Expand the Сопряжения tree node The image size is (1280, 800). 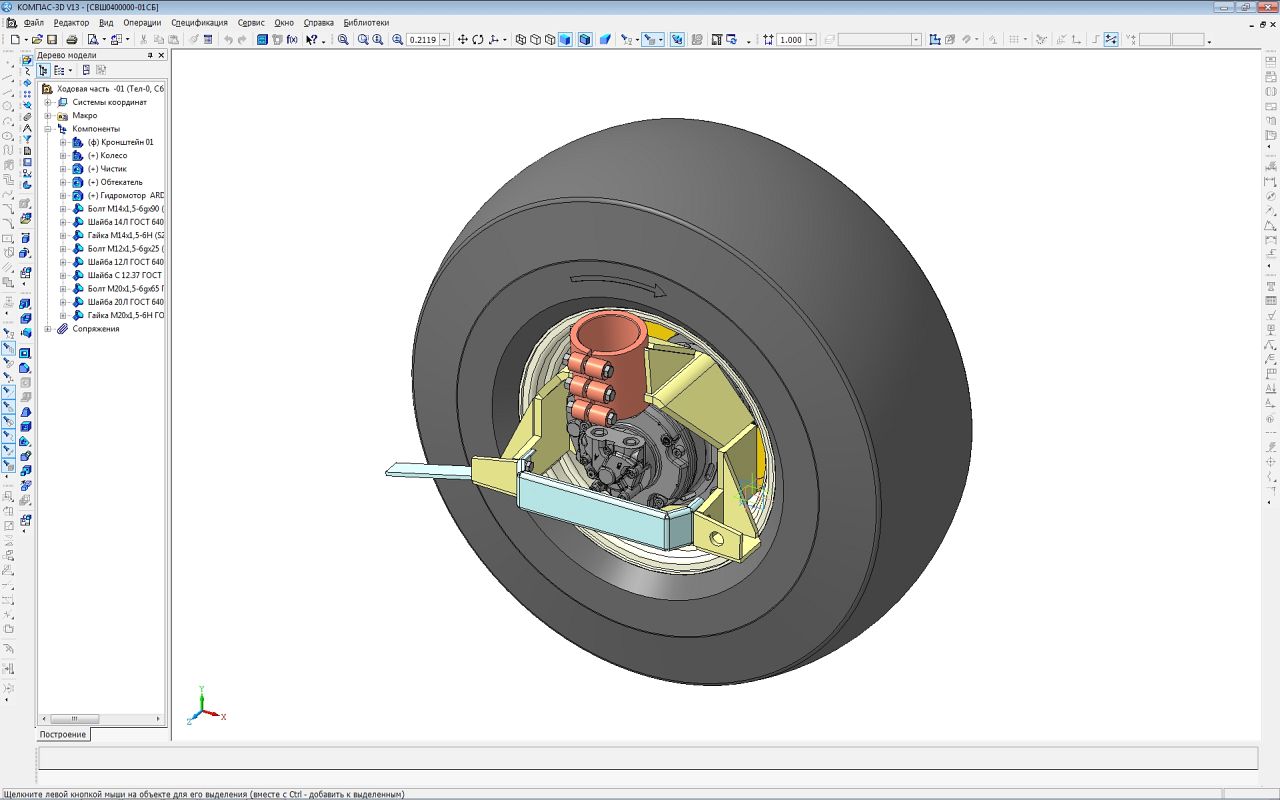[47, 329]
